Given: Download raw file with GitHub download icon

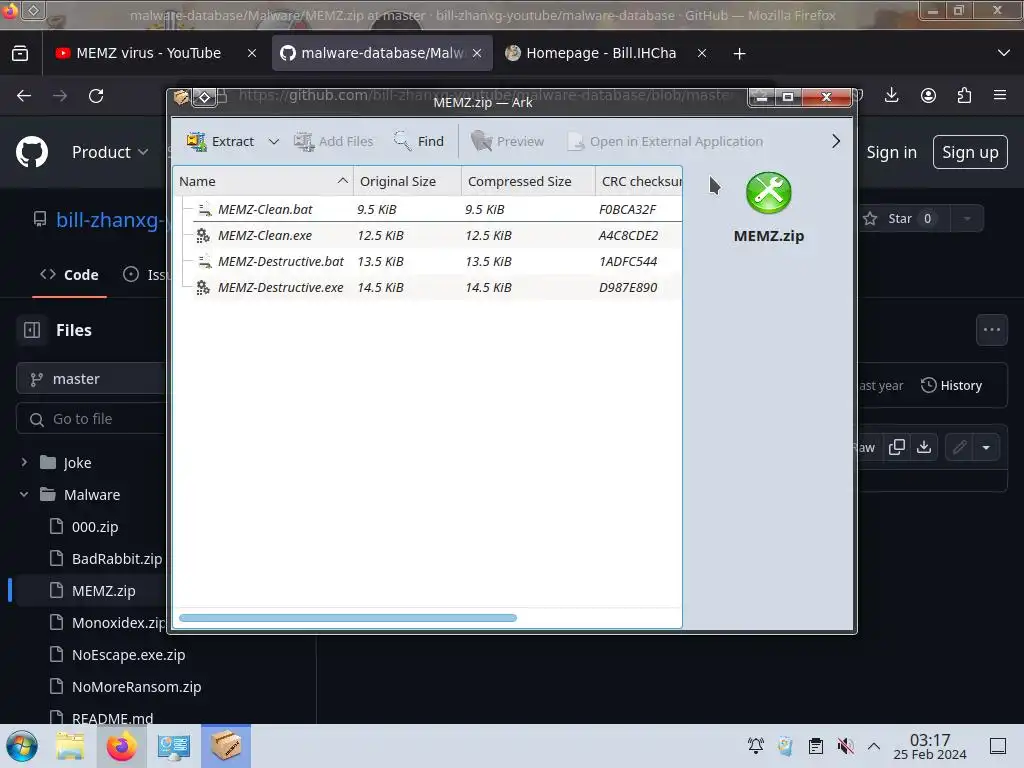Looking at the screenshot, I should pyautogui.click(x=924, y=447).
